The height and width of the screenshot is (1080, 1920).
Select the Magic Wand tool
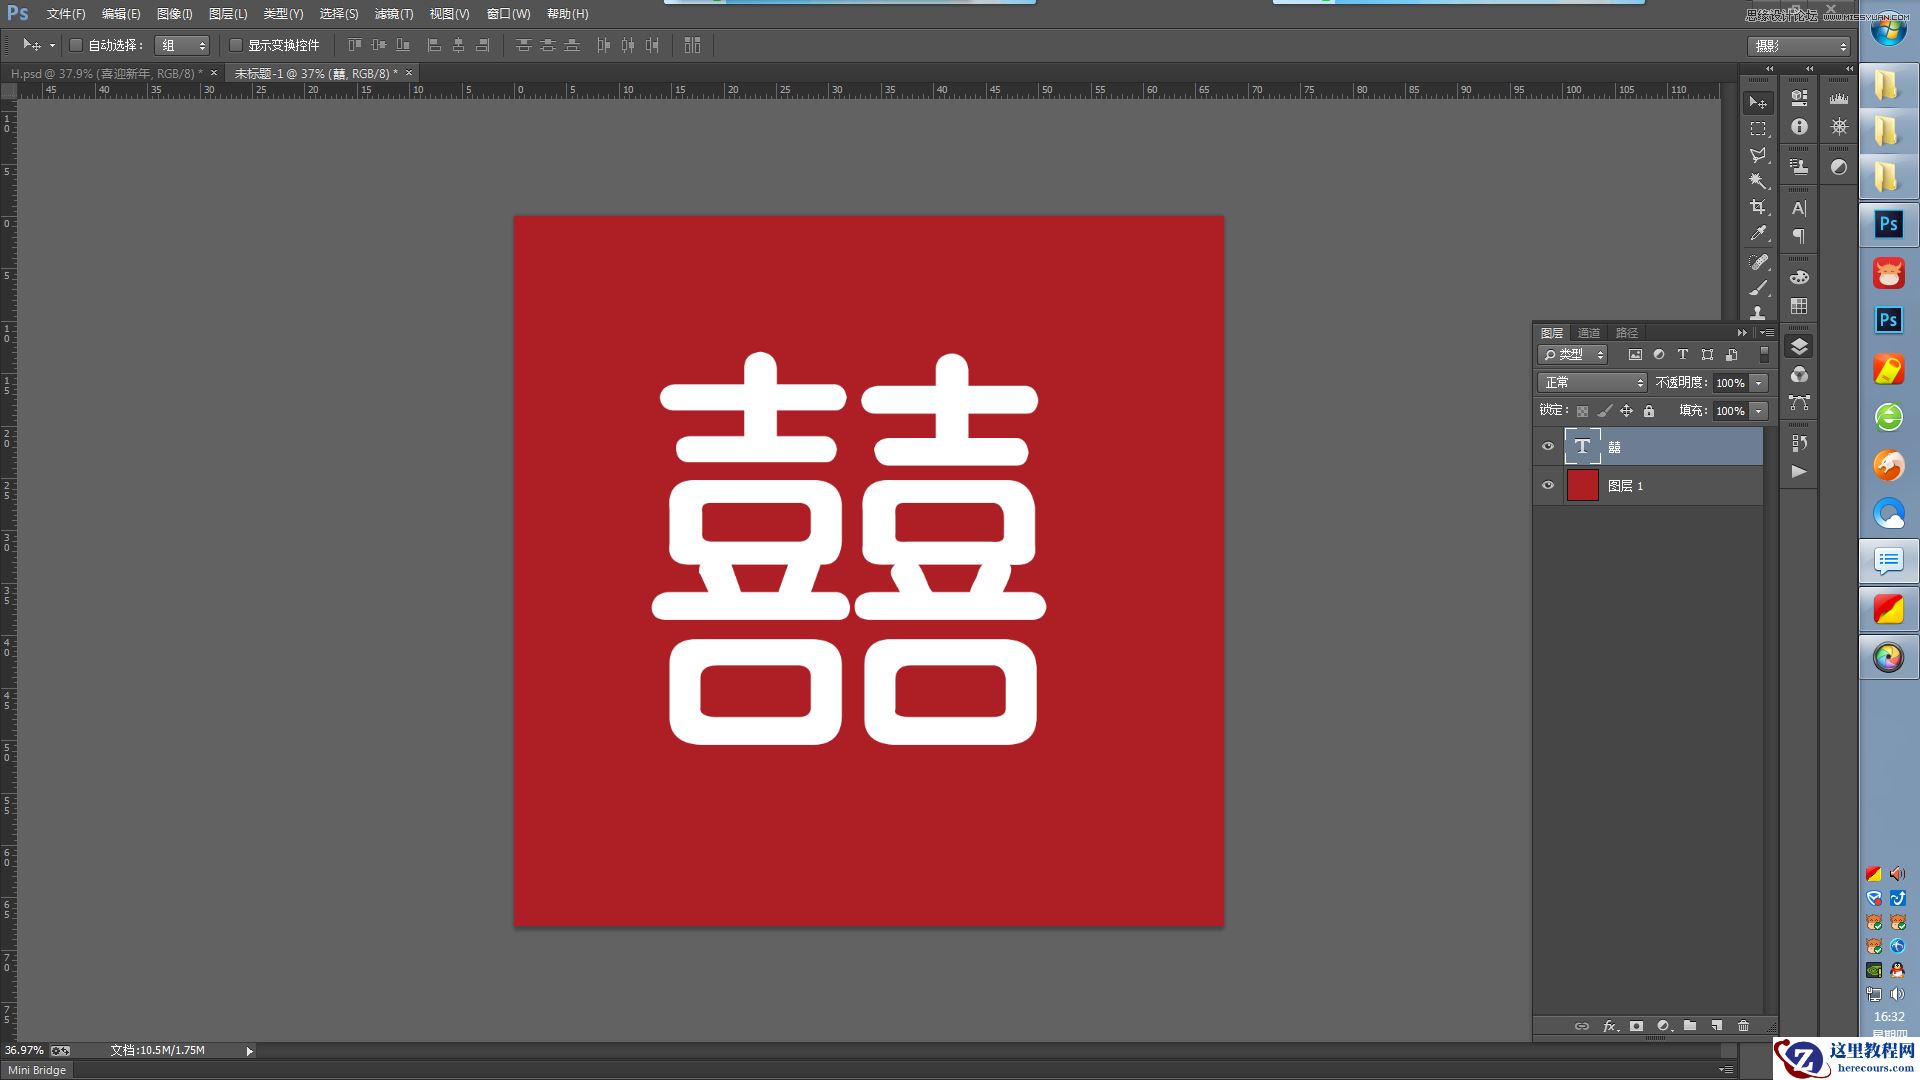point(1757,179)
